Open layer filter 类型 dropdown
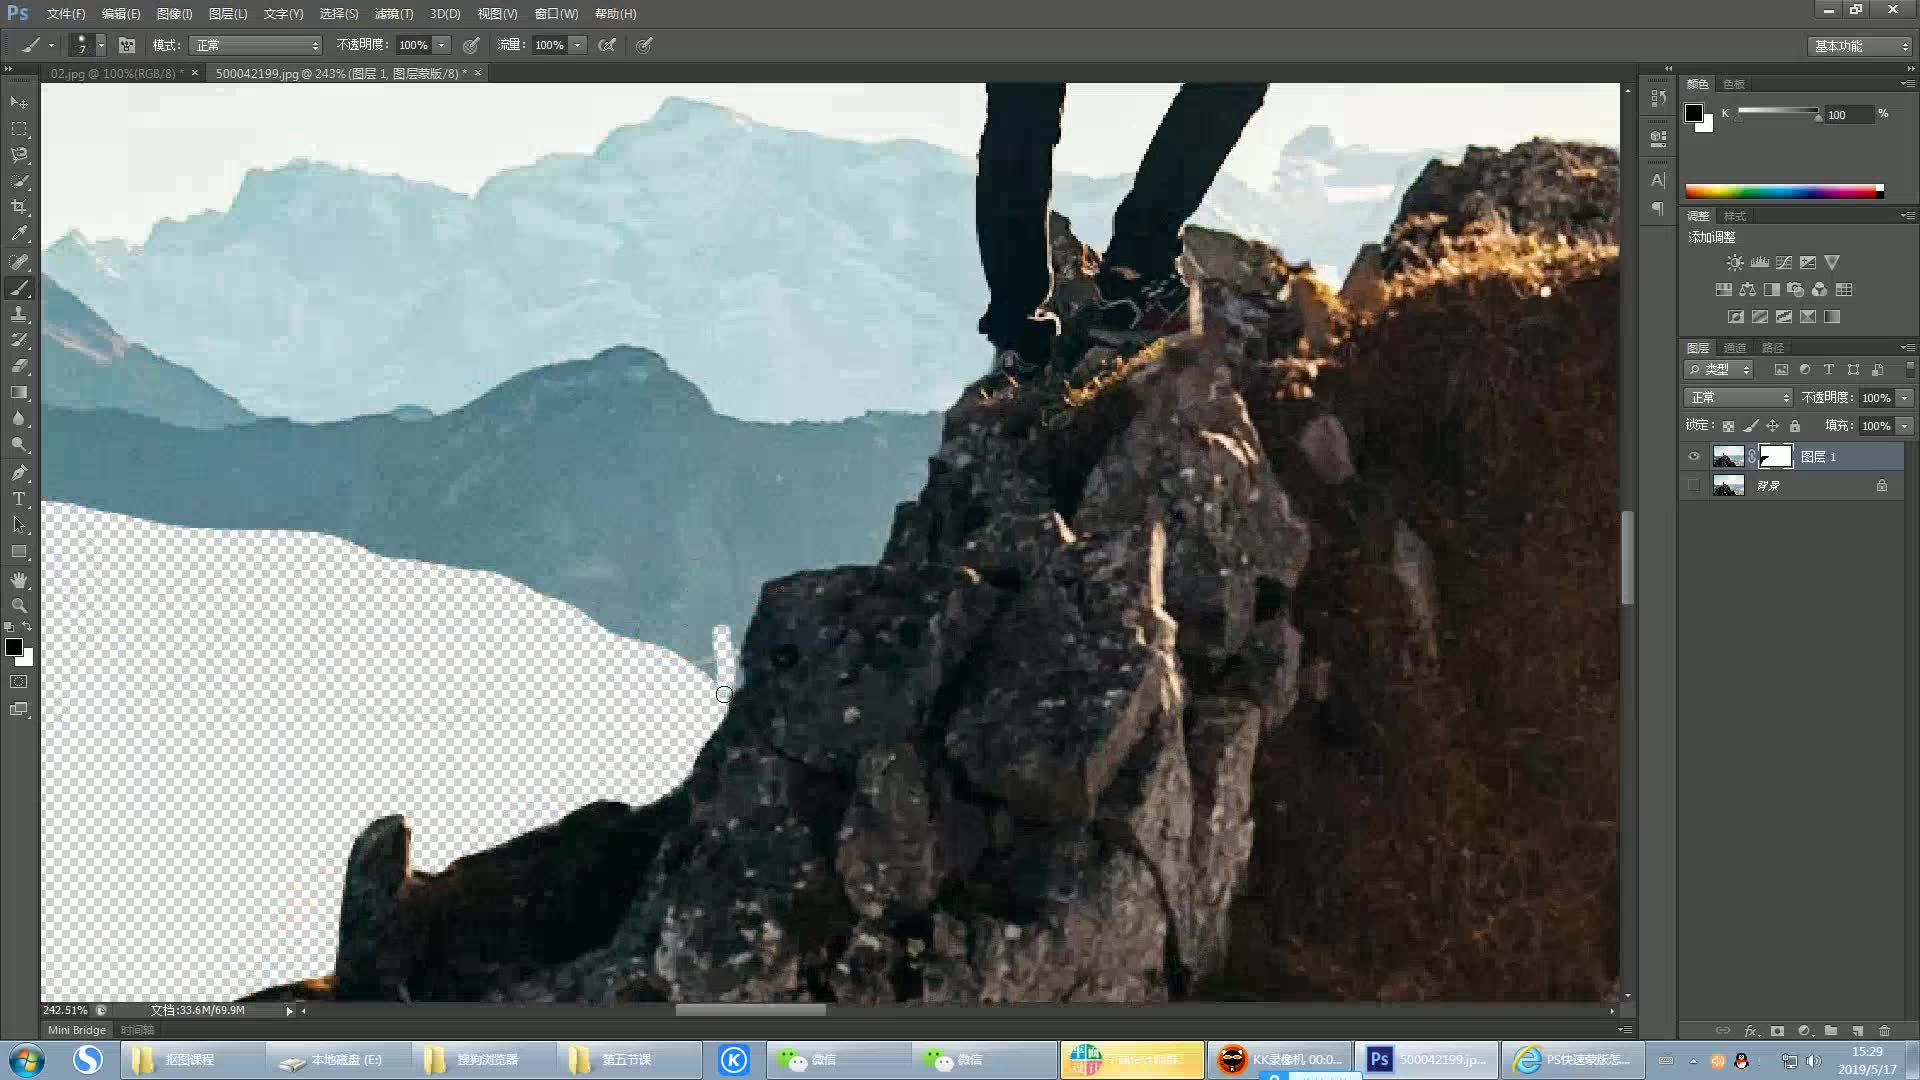This screenshot has height=1080, width=1920. [1720, 370]
